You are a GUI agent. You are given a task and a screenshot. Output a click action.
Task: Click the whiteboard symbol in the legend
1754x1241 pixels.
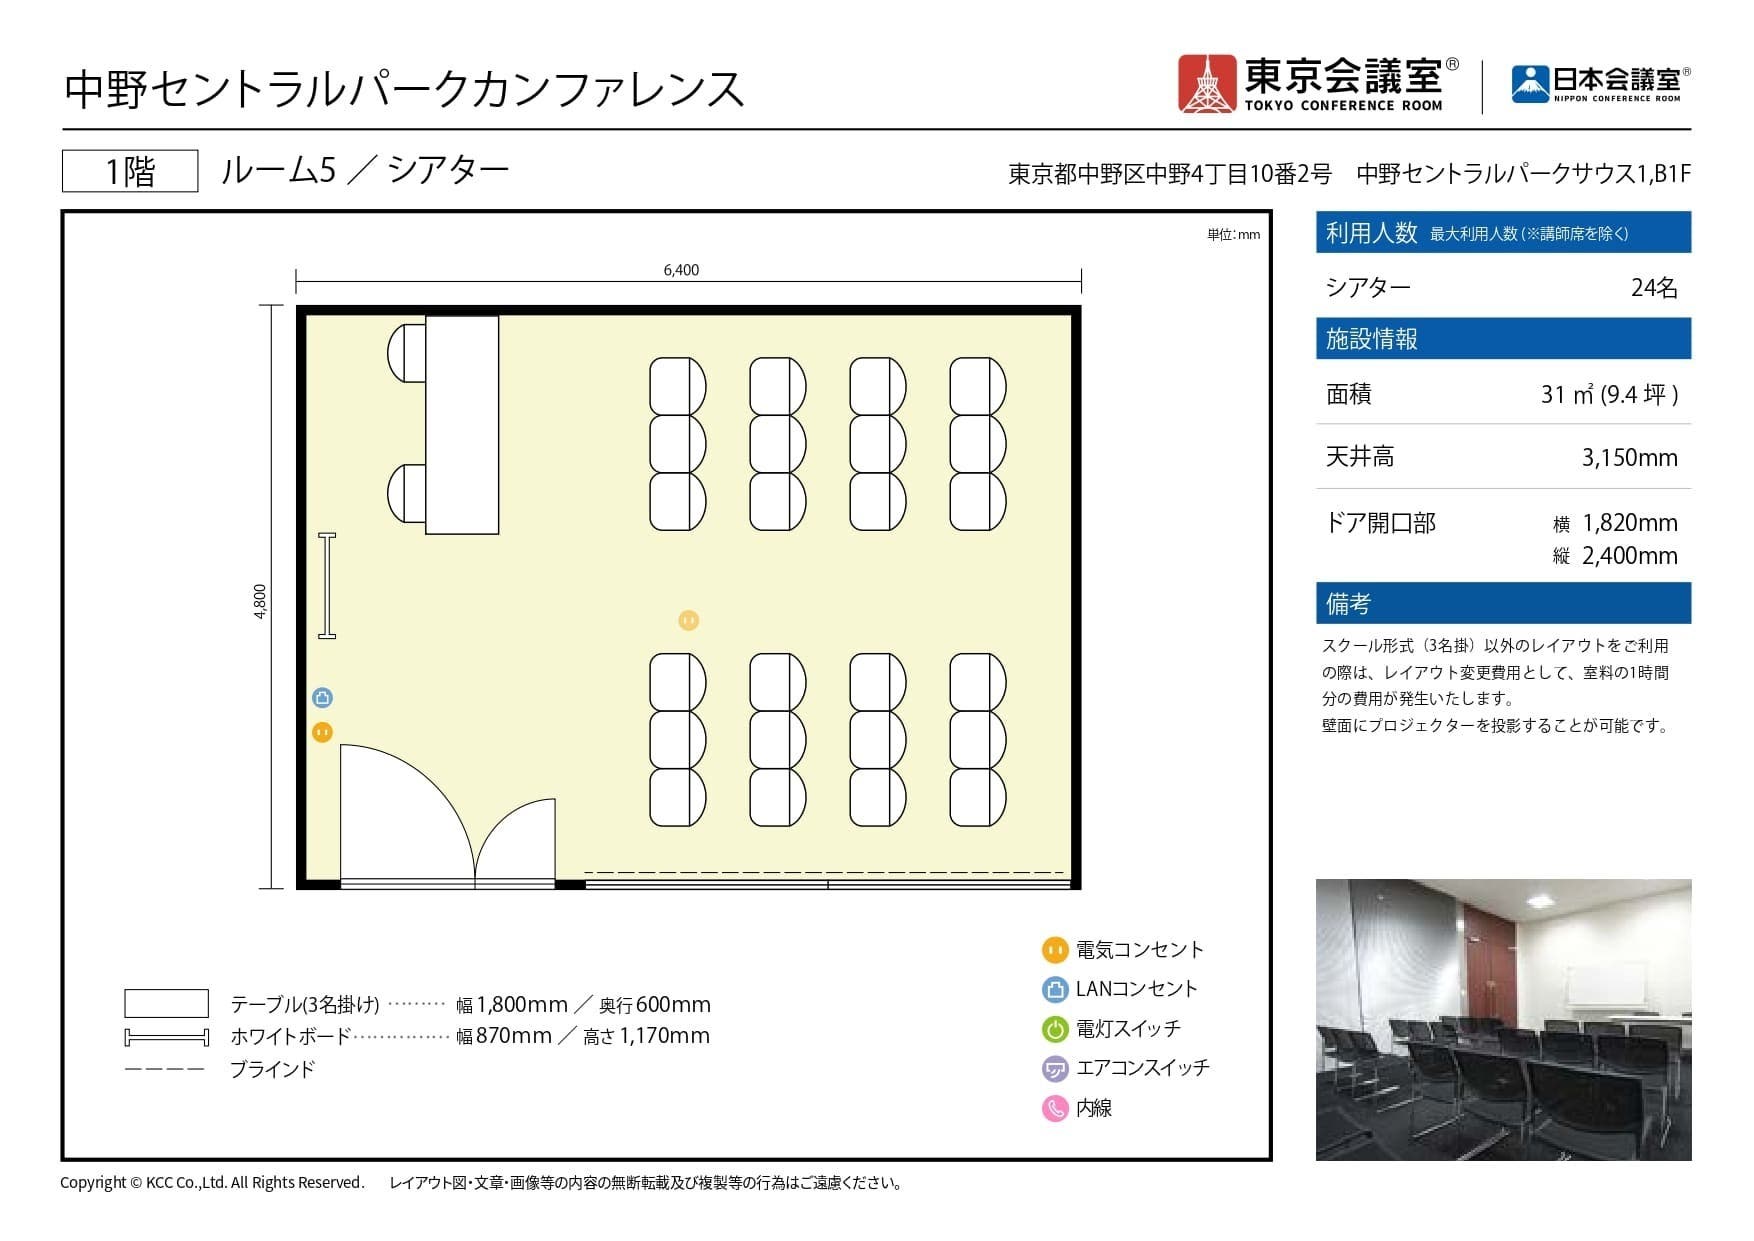tap(165, 1035)
